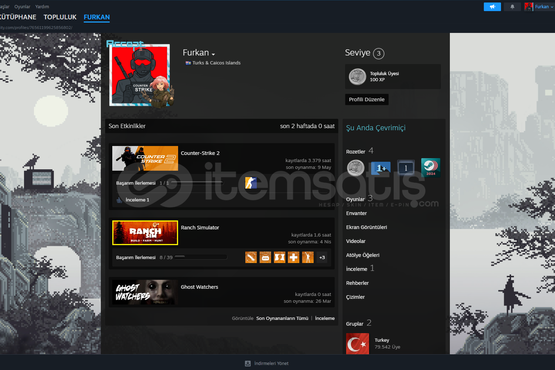555x370 pixels.
Task: Click the small avatar next to top-right Furkan
Action: 529,7
